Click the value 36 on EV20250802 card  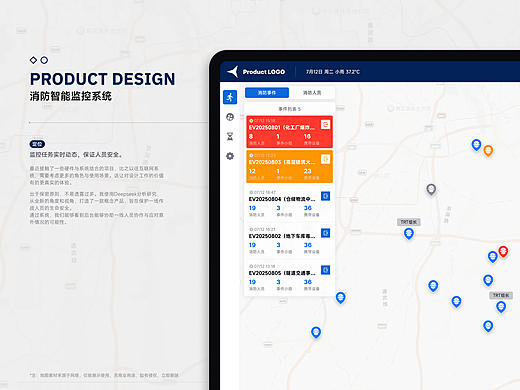click(x=307, y=245)
